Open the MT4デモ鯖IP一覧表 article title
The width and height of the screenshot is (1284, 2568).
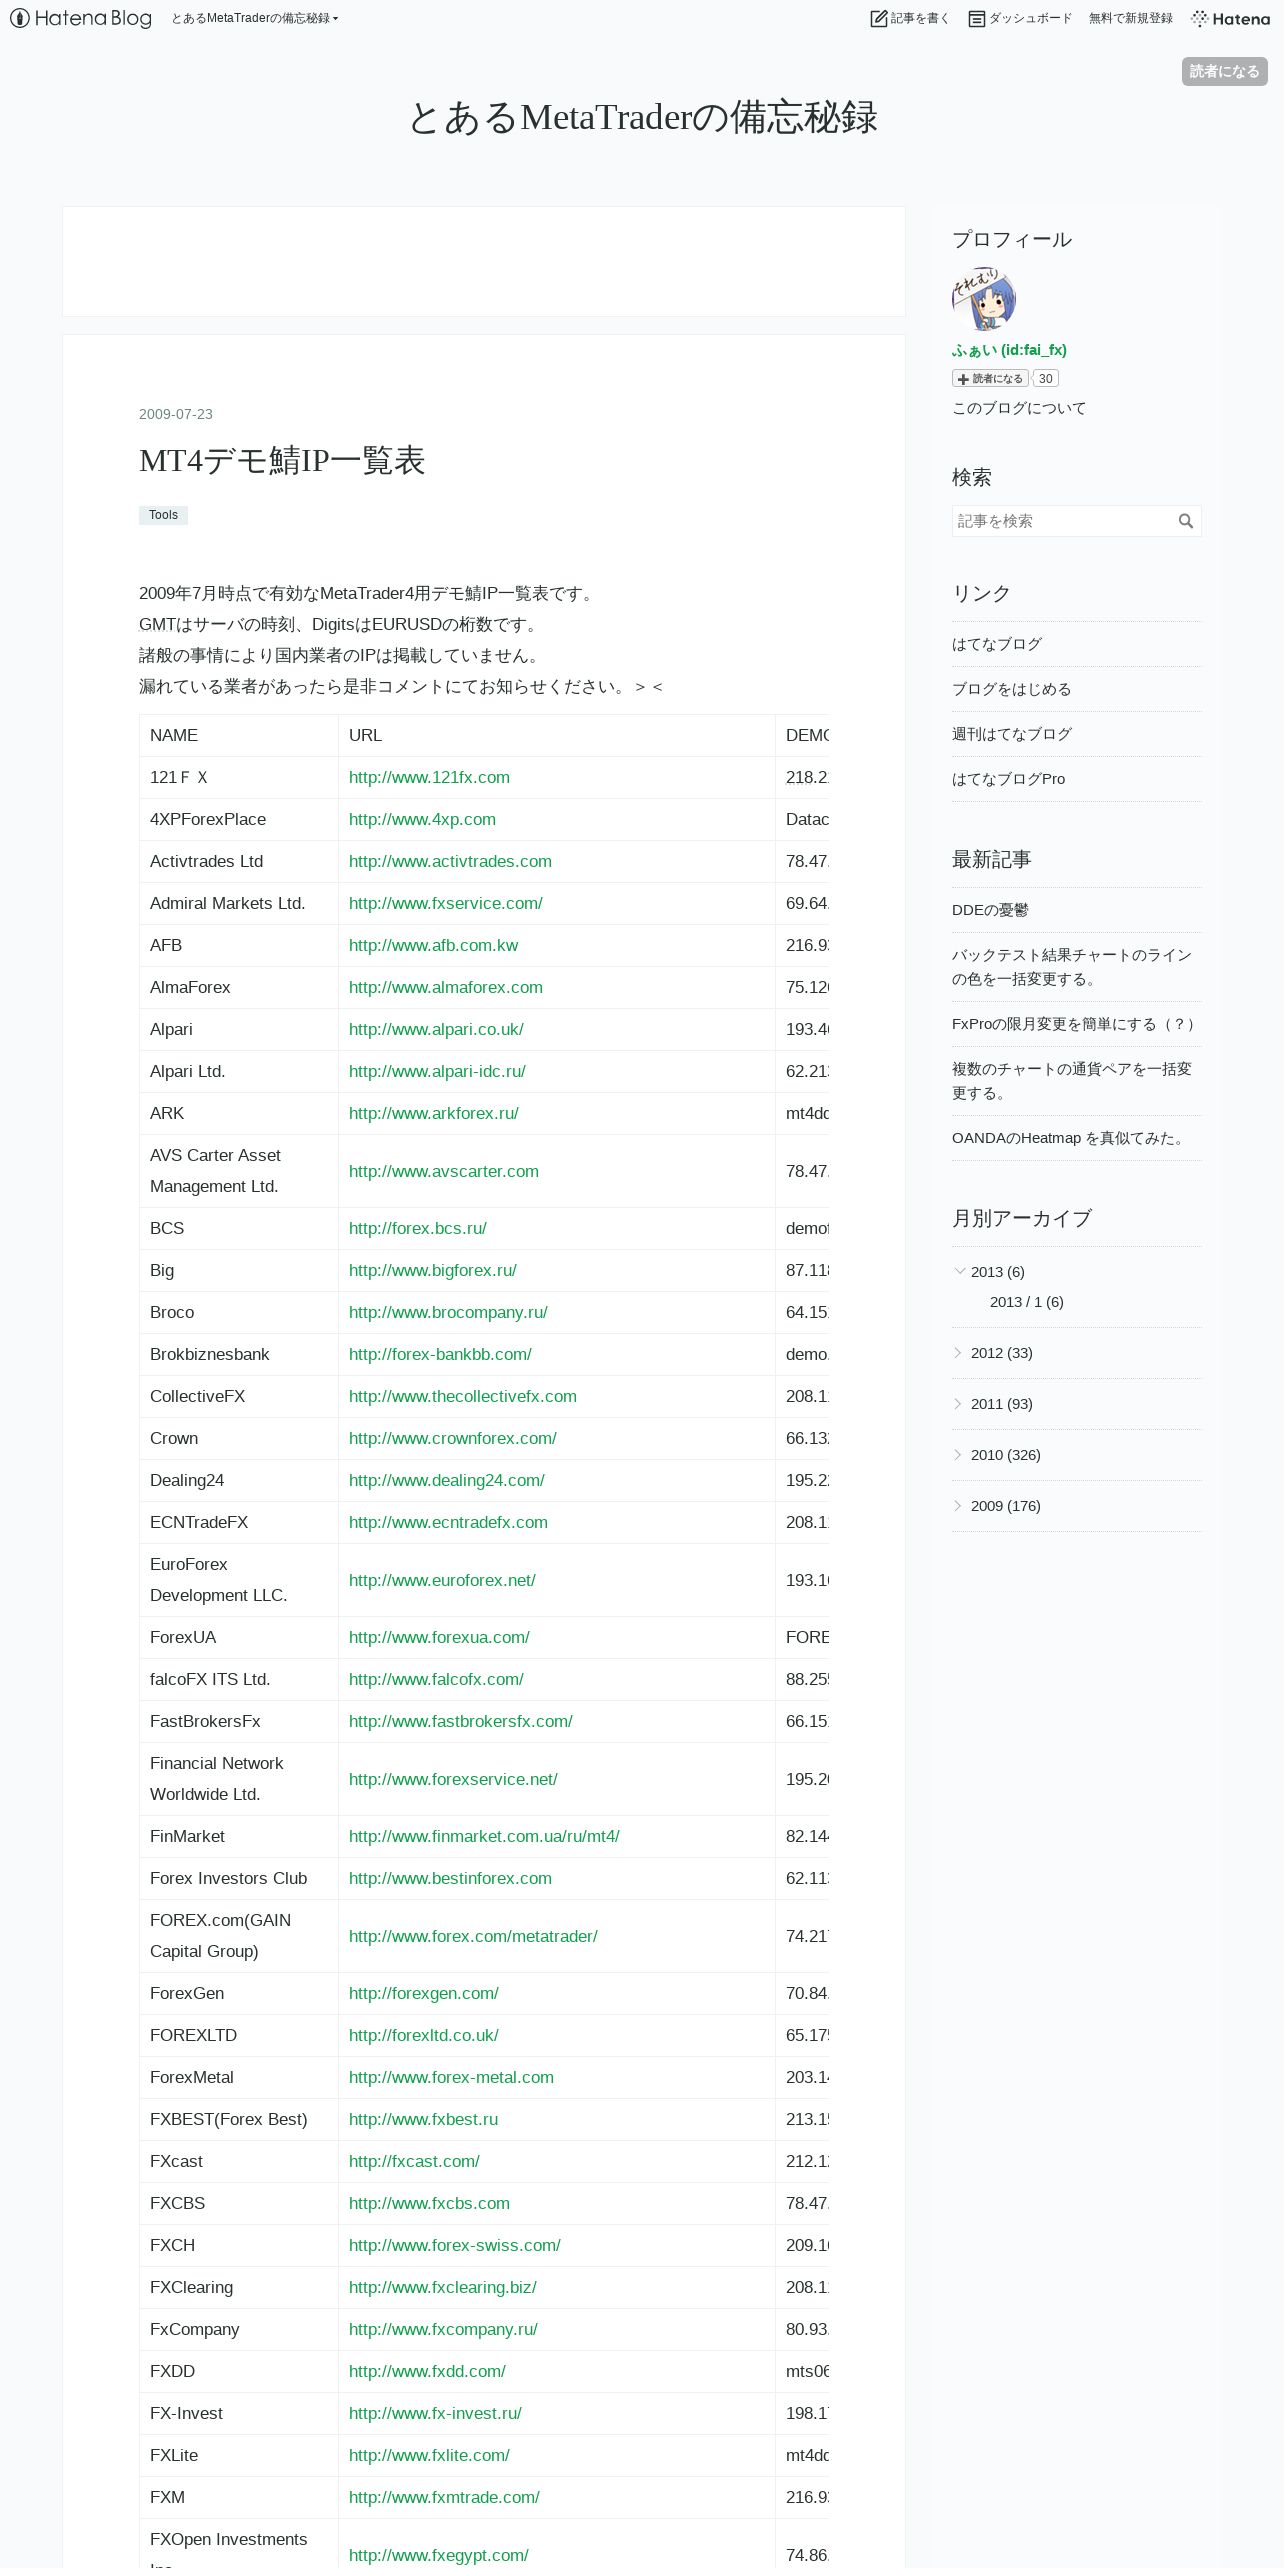[x=282, y=461]
